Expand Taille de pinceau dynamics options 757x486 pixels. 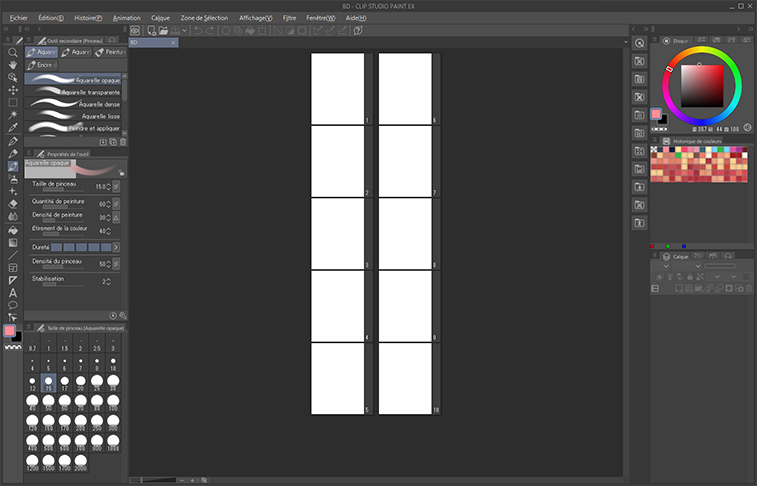(116, 186)
